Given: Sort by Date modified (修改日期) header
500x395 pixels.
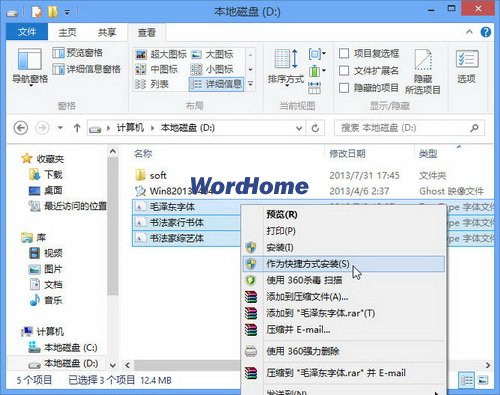Looking at the screenshot, I should click(347, 154).
